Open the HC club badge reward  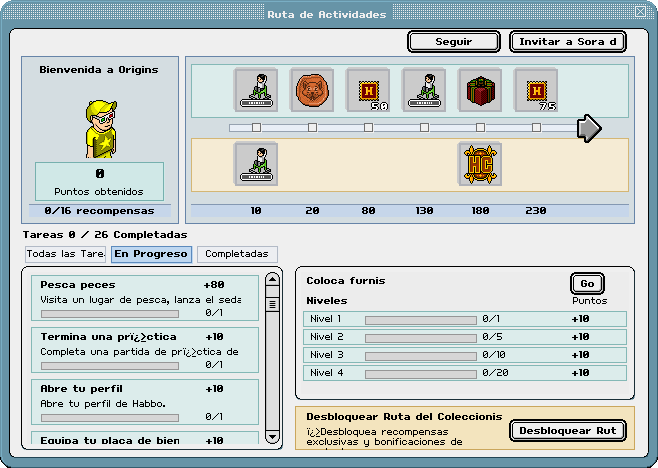pos(480,164)
